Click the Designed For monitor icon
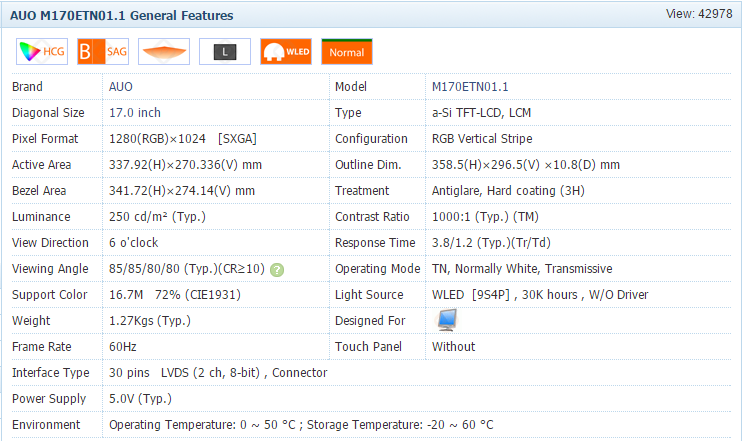 coord(447,320)
